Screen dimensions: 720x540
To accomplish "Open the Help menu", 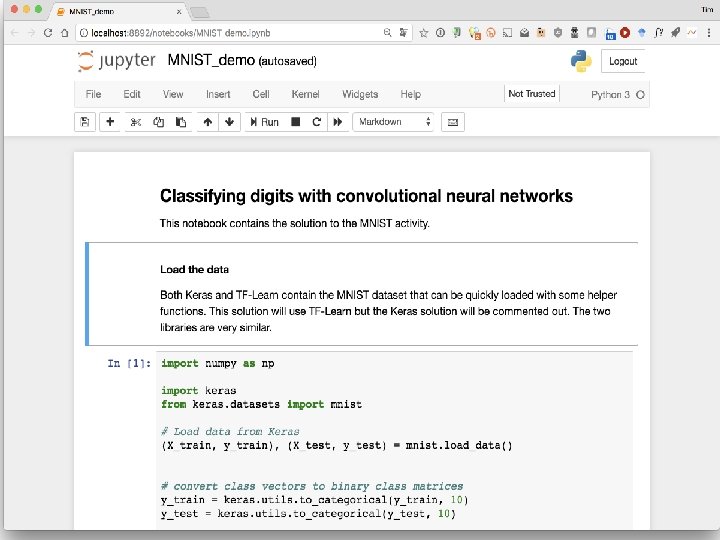I will coord(411,94).
